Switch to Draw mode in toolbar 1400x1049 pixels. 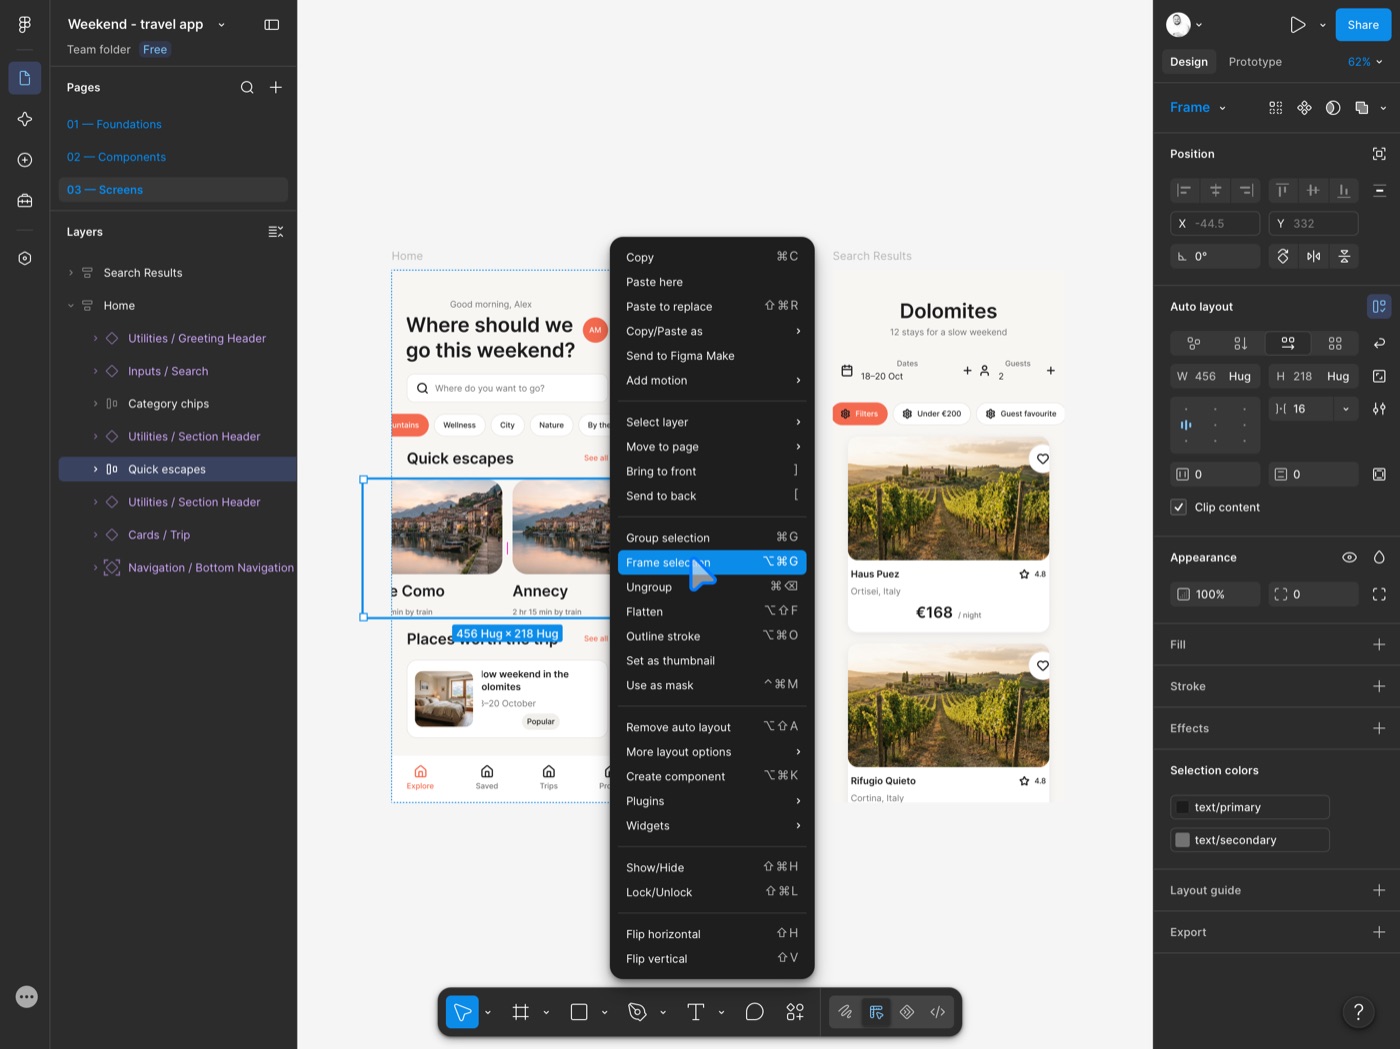(x=845, y=1012)
